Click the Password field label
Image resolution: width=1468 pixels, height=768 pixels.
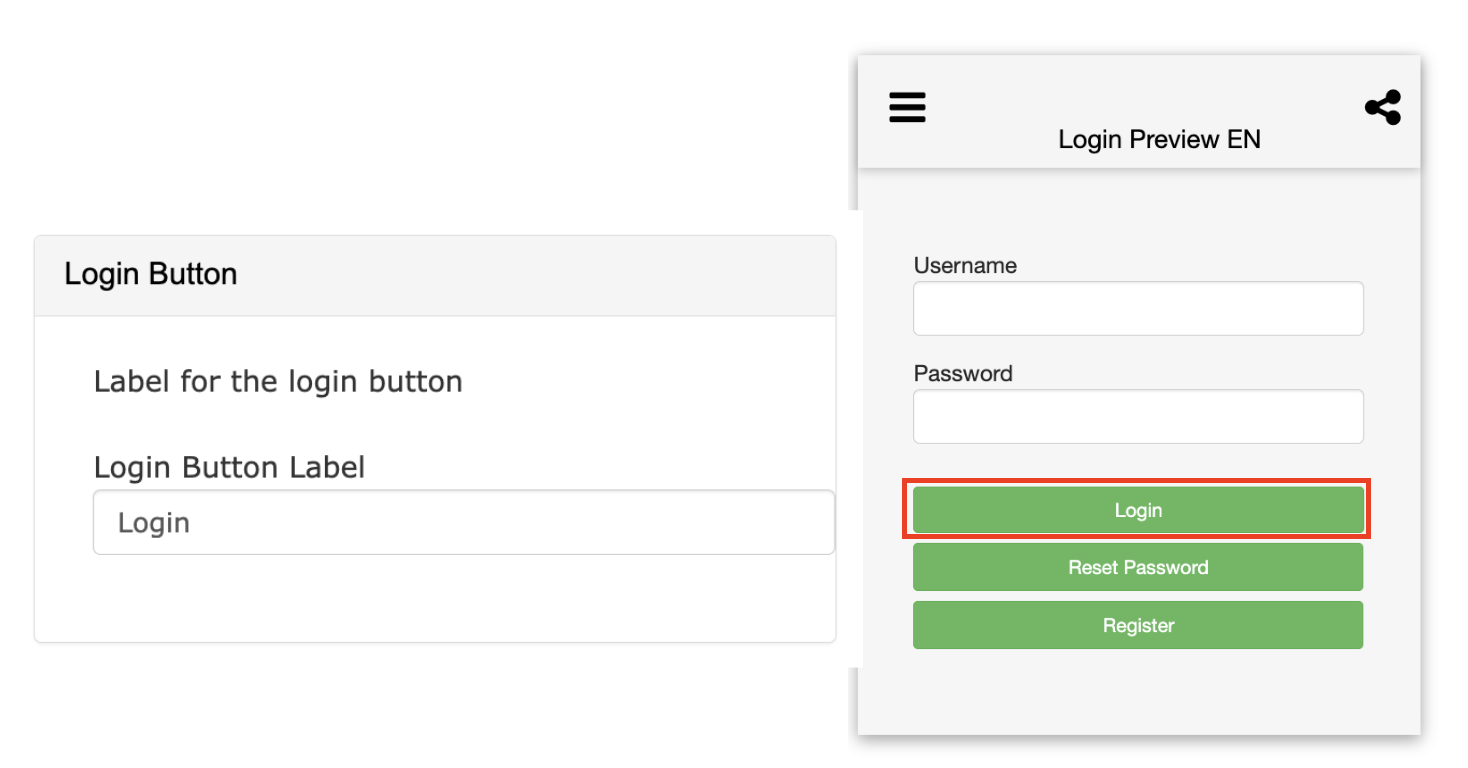click(x=963, y=373)
